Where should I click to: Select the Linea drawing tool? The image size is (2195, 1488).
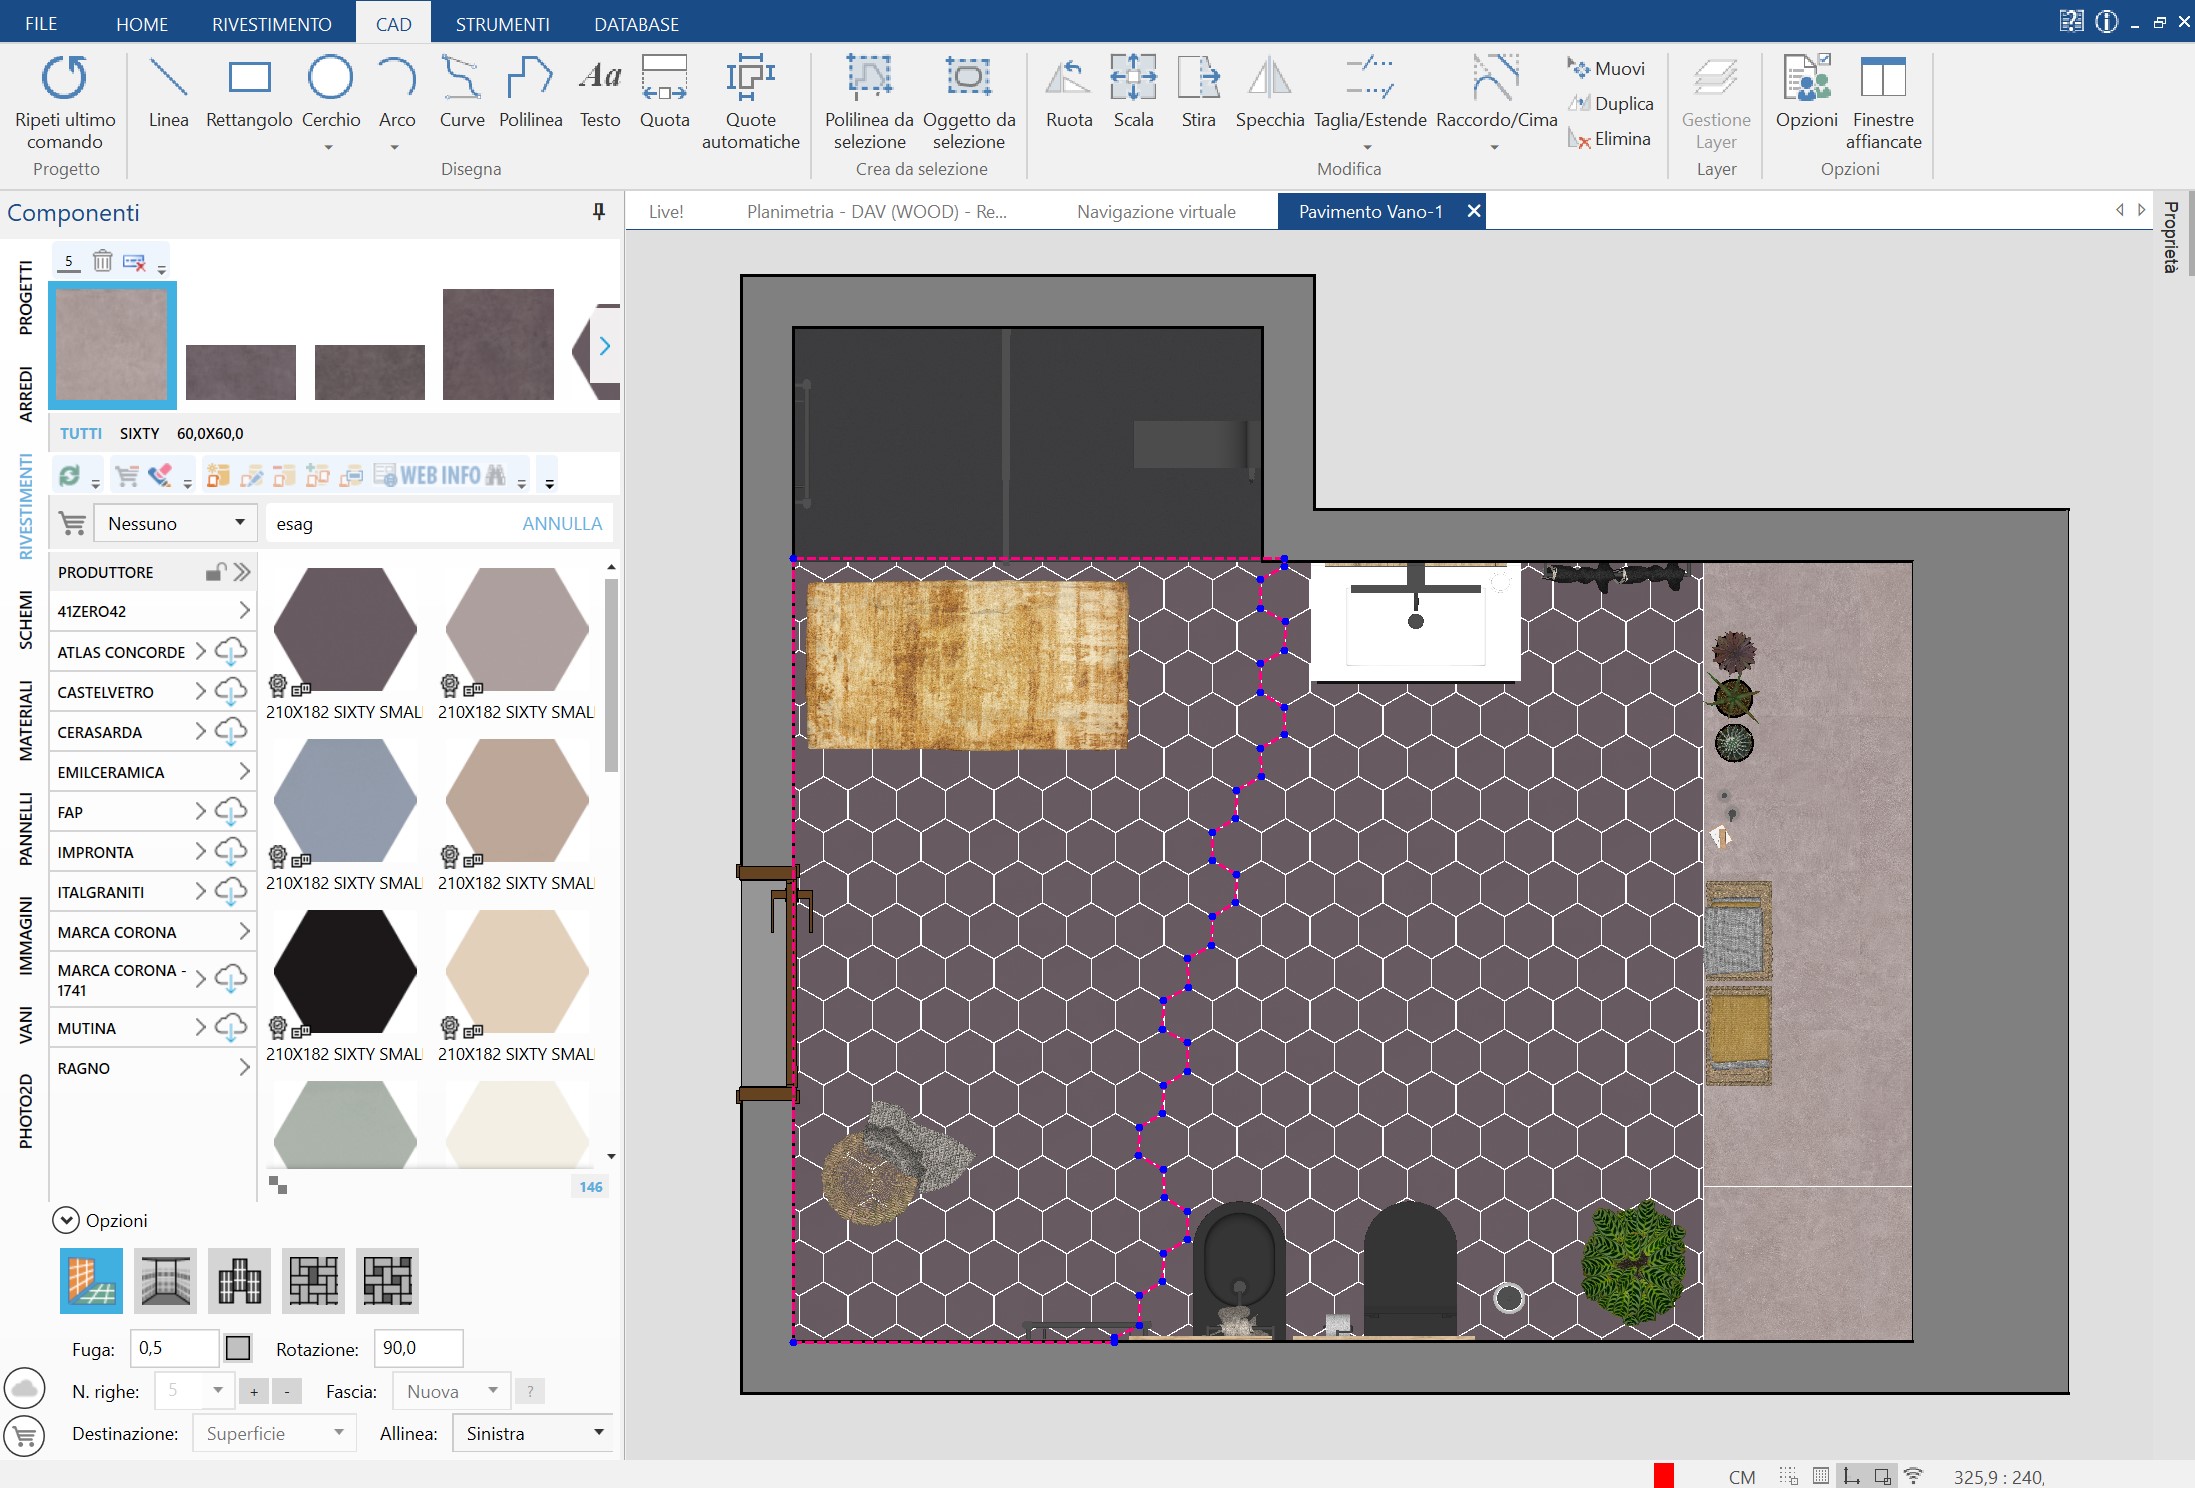coord(168,93)
